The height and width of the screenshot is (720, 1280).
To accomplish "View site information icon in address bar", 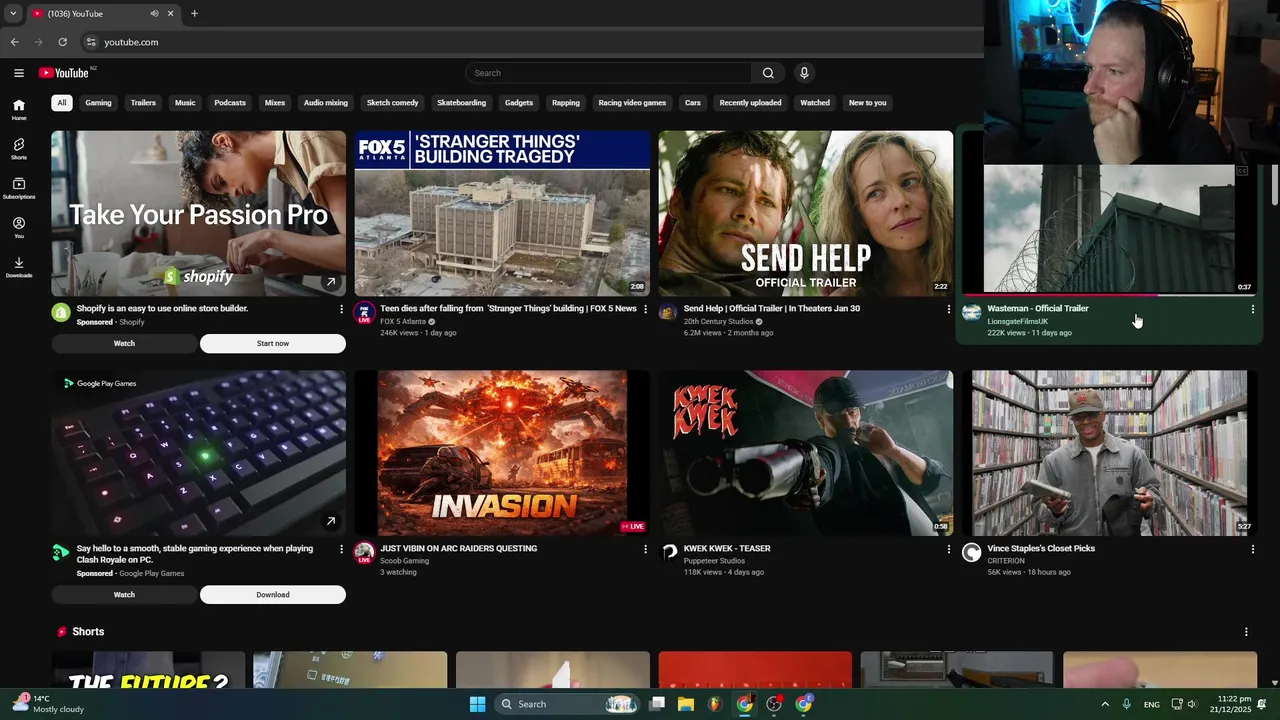I will 90,42.
